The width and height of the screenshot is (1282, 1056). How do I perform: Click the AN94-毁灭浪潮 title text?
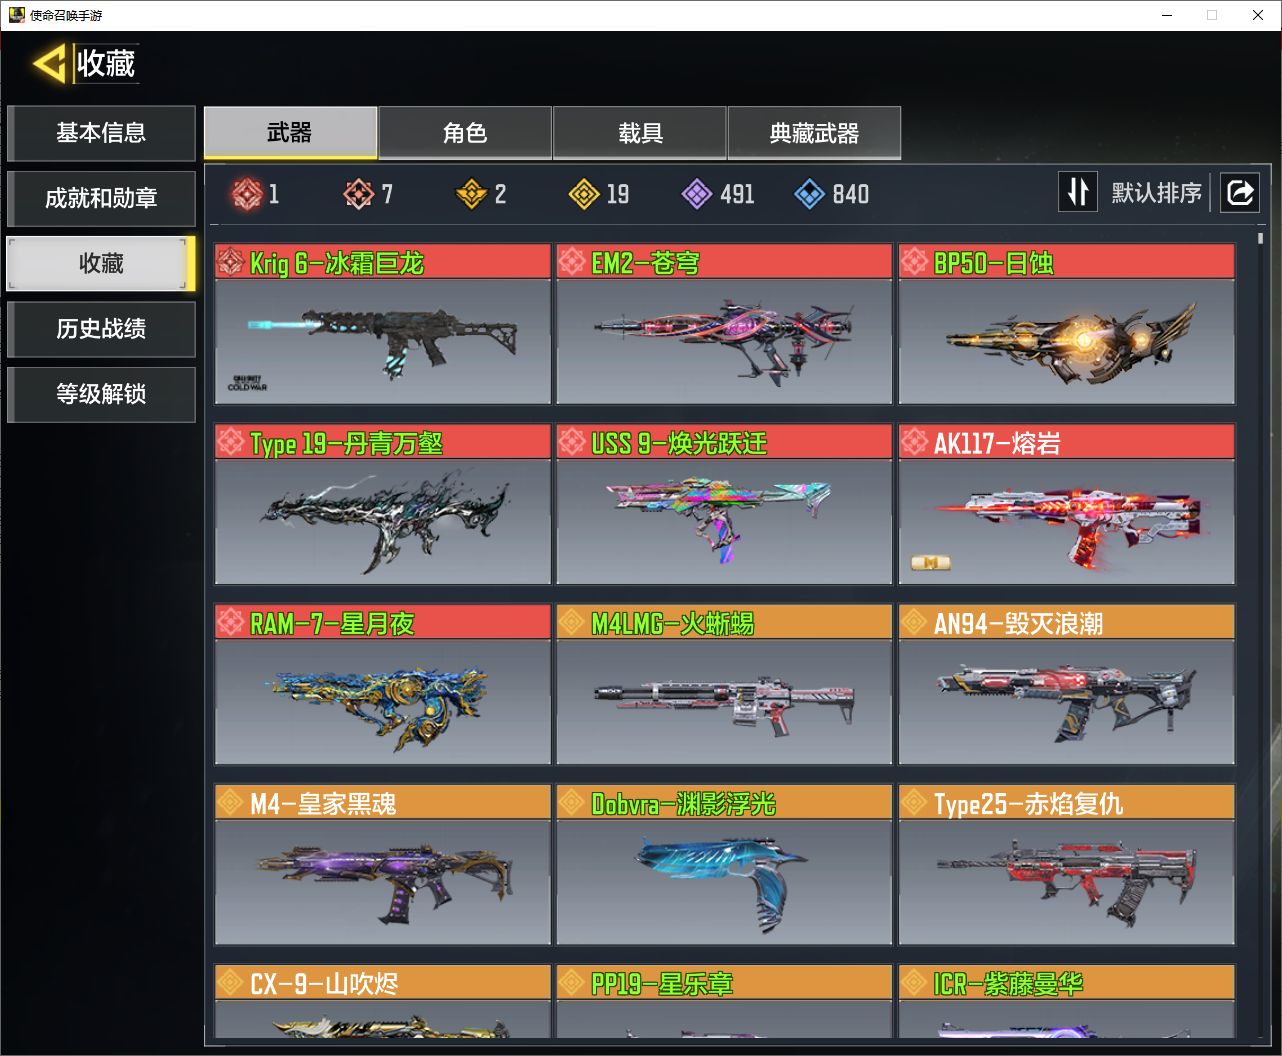[1018, 623]
